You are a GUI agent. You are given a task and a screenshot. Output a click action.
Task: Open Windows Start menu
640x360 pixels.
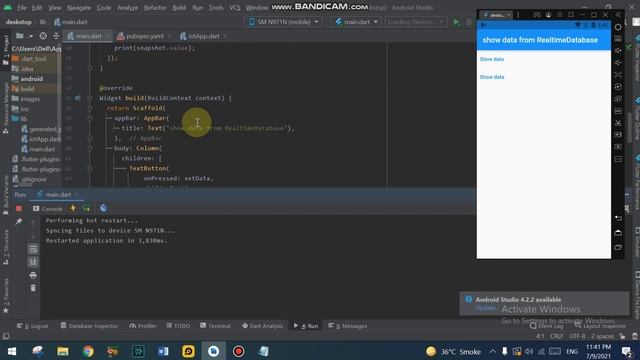tap(12, 351)
